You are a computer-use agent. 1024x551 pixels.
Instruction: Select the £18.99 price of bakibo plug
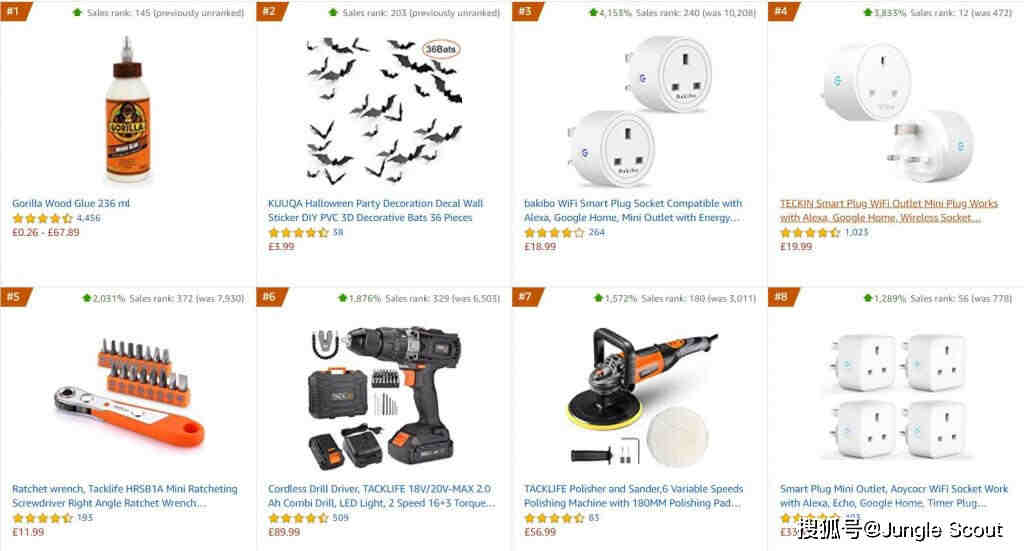pyautogui.click(x=540, y=246)
